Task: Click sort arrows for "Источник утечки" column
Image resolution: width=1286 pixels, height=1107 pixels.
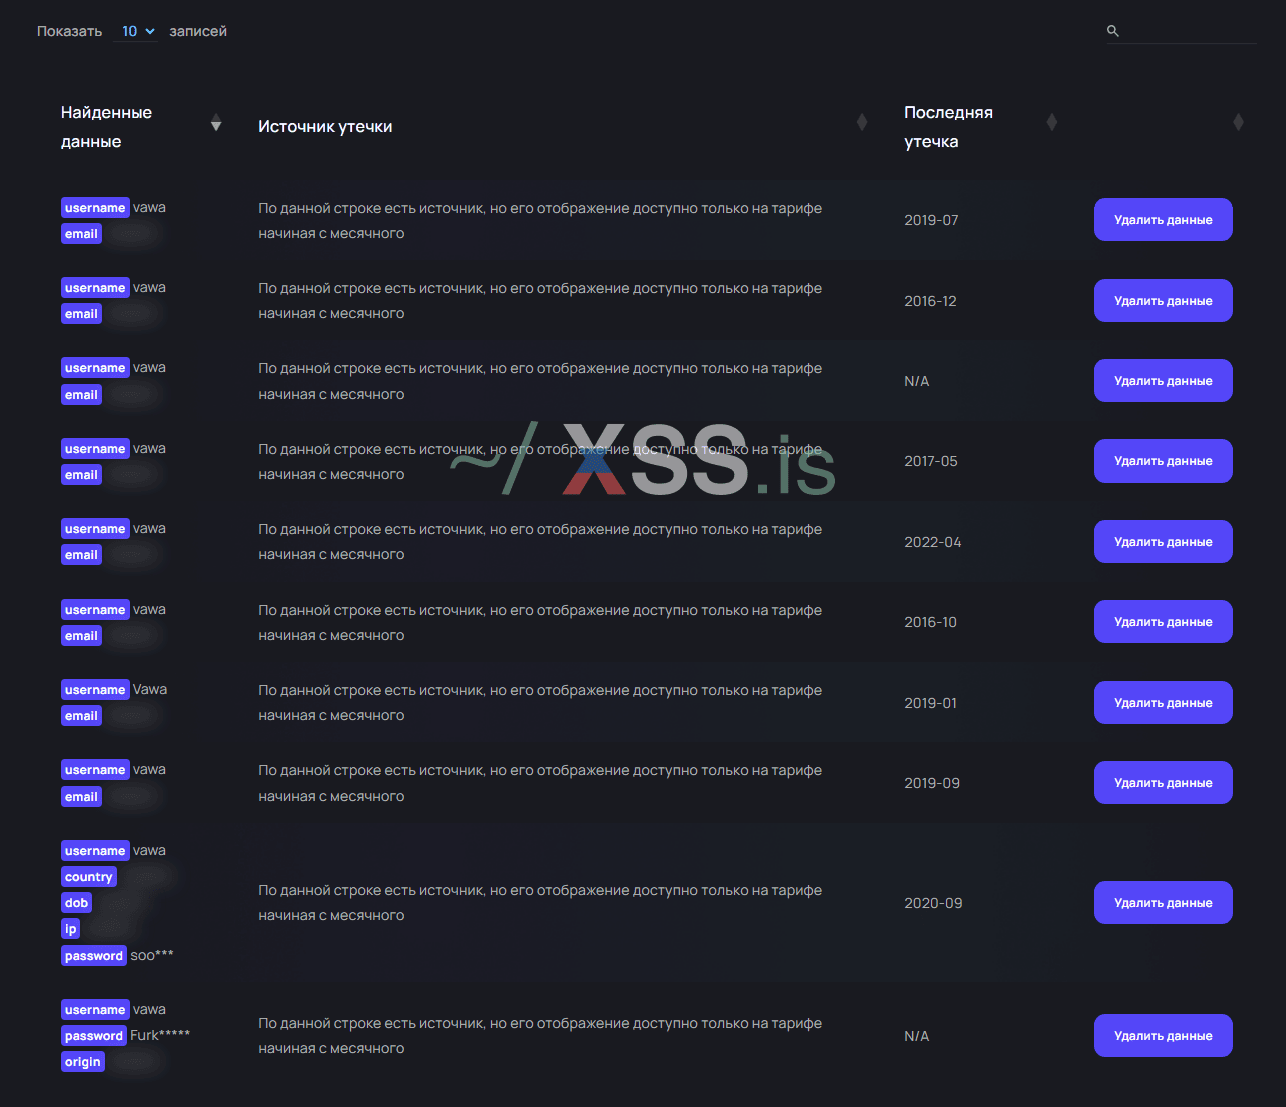Action: click(x=862, y=122)
